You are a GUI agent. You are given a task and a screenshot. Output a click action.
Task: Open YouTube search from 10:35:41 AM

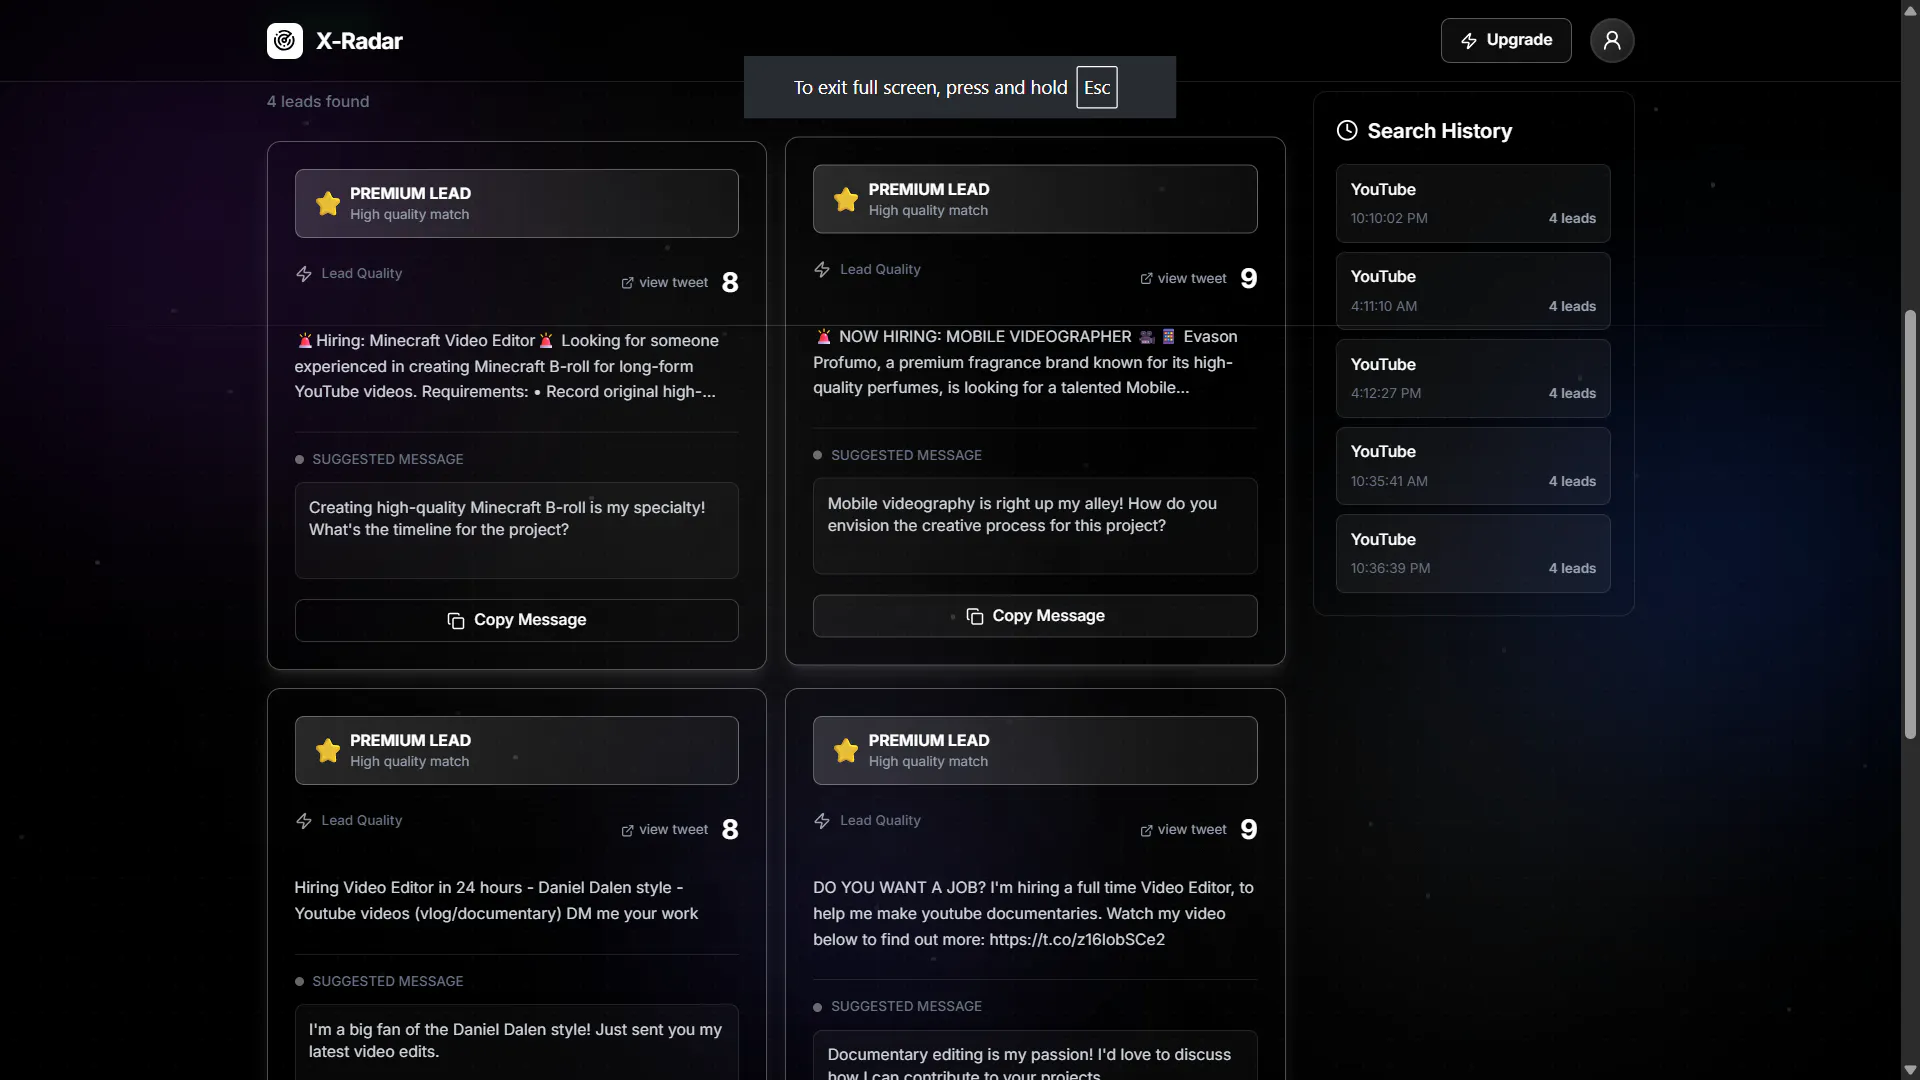click(x=1473, y=466)
